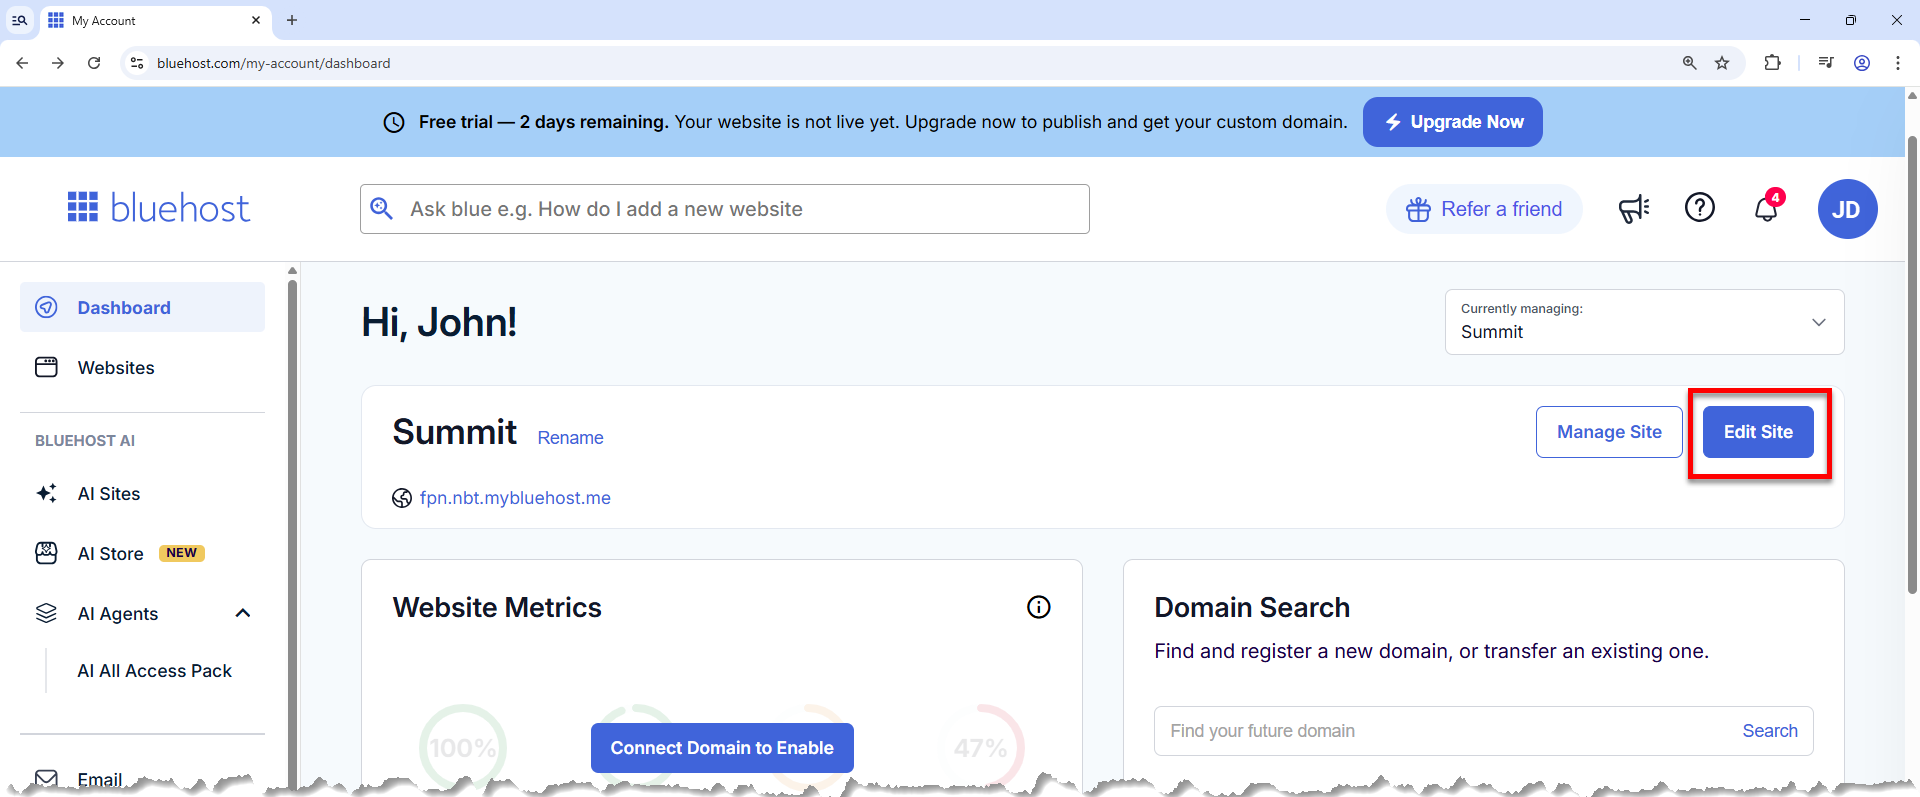Screen dimensions: 1920x797
Task: Click the Bluehost logo
Action: (x=158, y=208)
